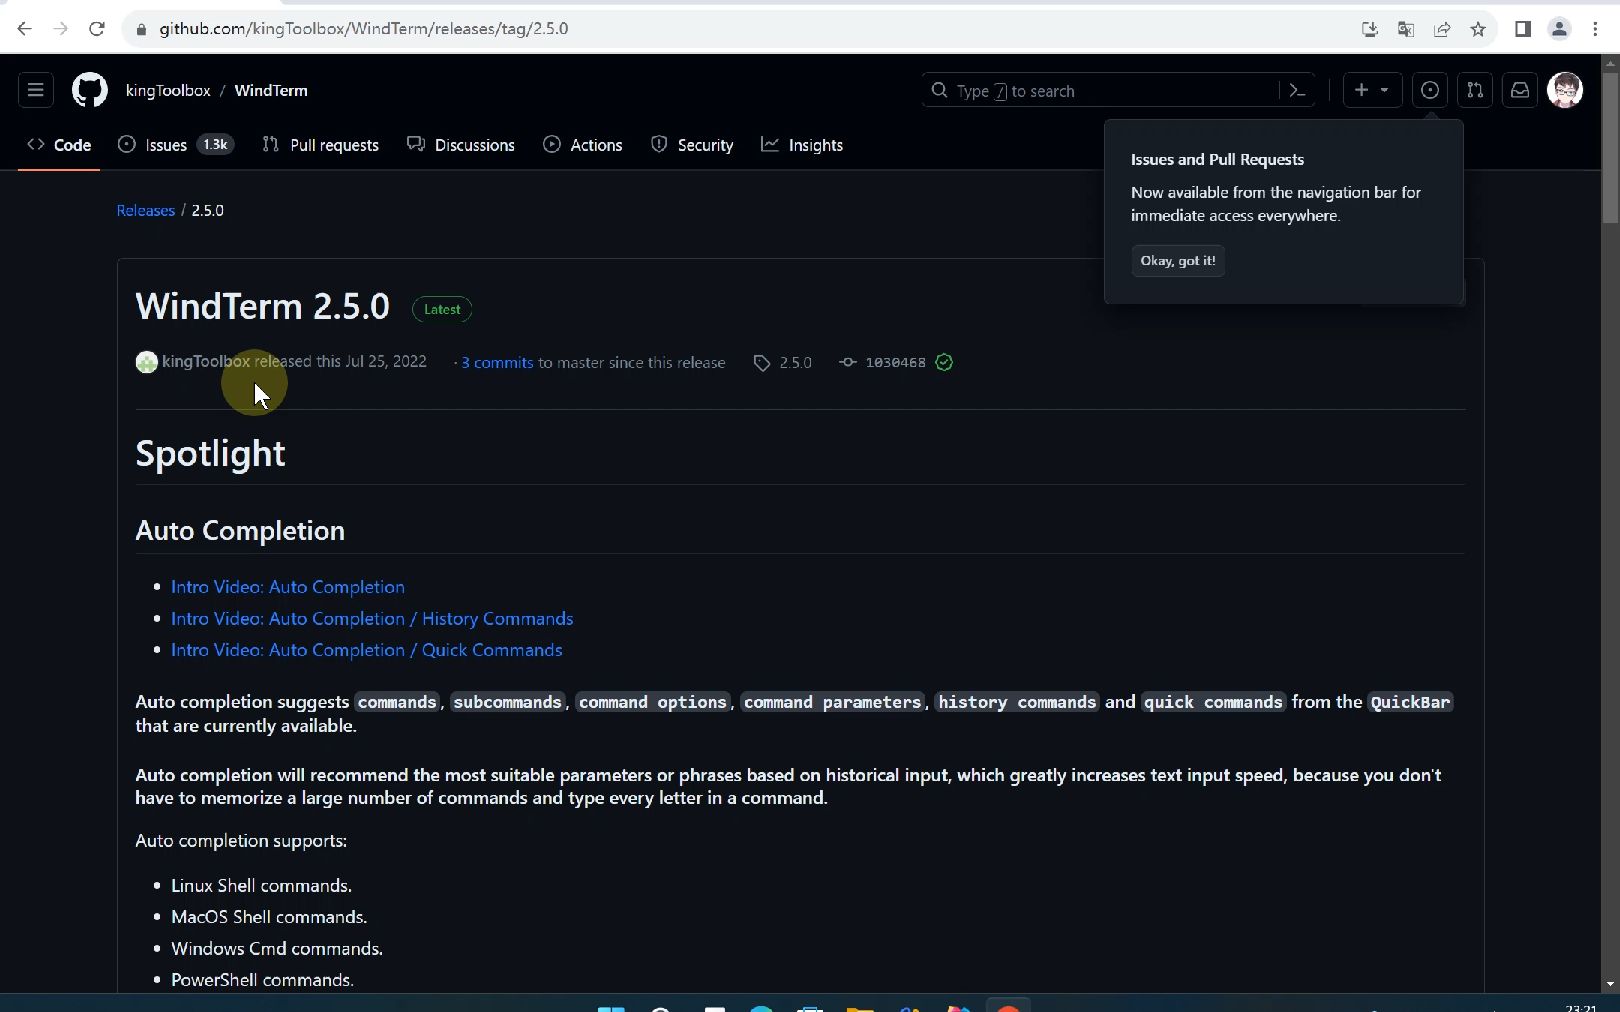Click the 'command parameters' code label
This screenshot has width=1620, height=1012.
pos(832,702)
